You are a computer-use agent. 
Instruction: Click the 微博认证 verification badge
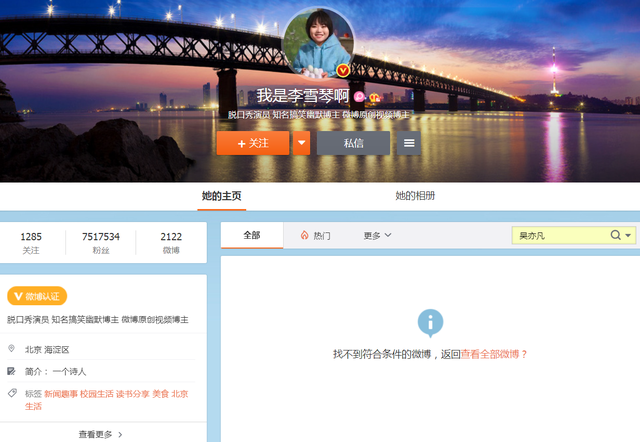[37, 296]
